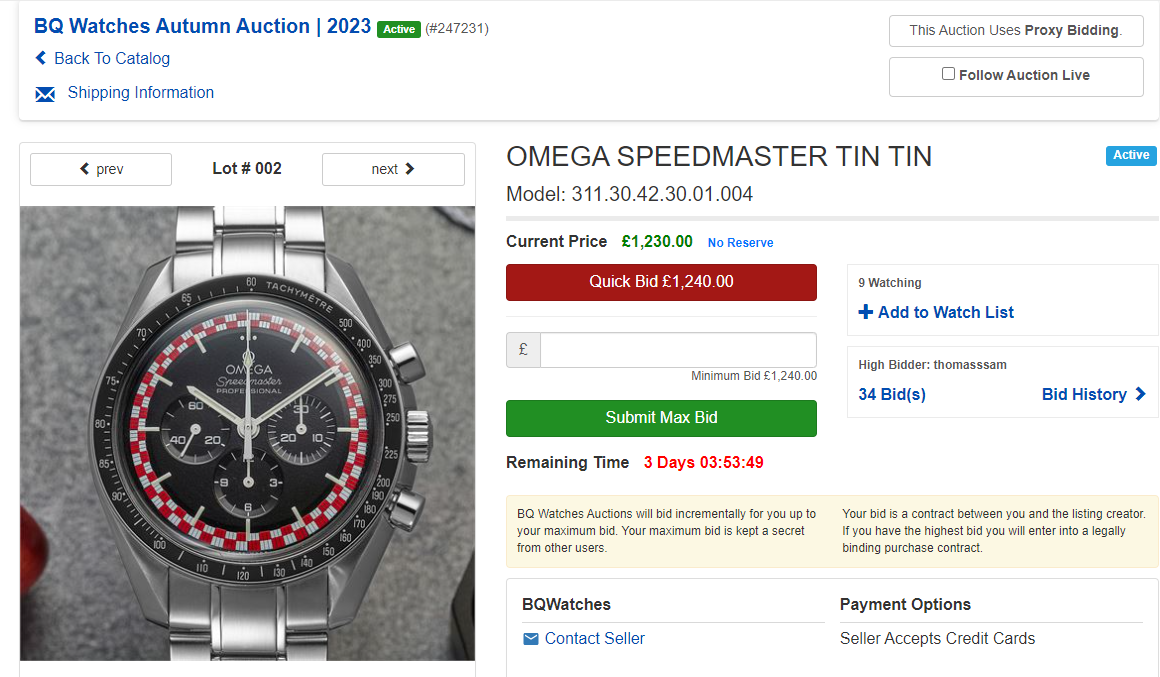The image size is (1160, 677).
Task: Click the Bid History right chevron
Action: [1140, 394]
